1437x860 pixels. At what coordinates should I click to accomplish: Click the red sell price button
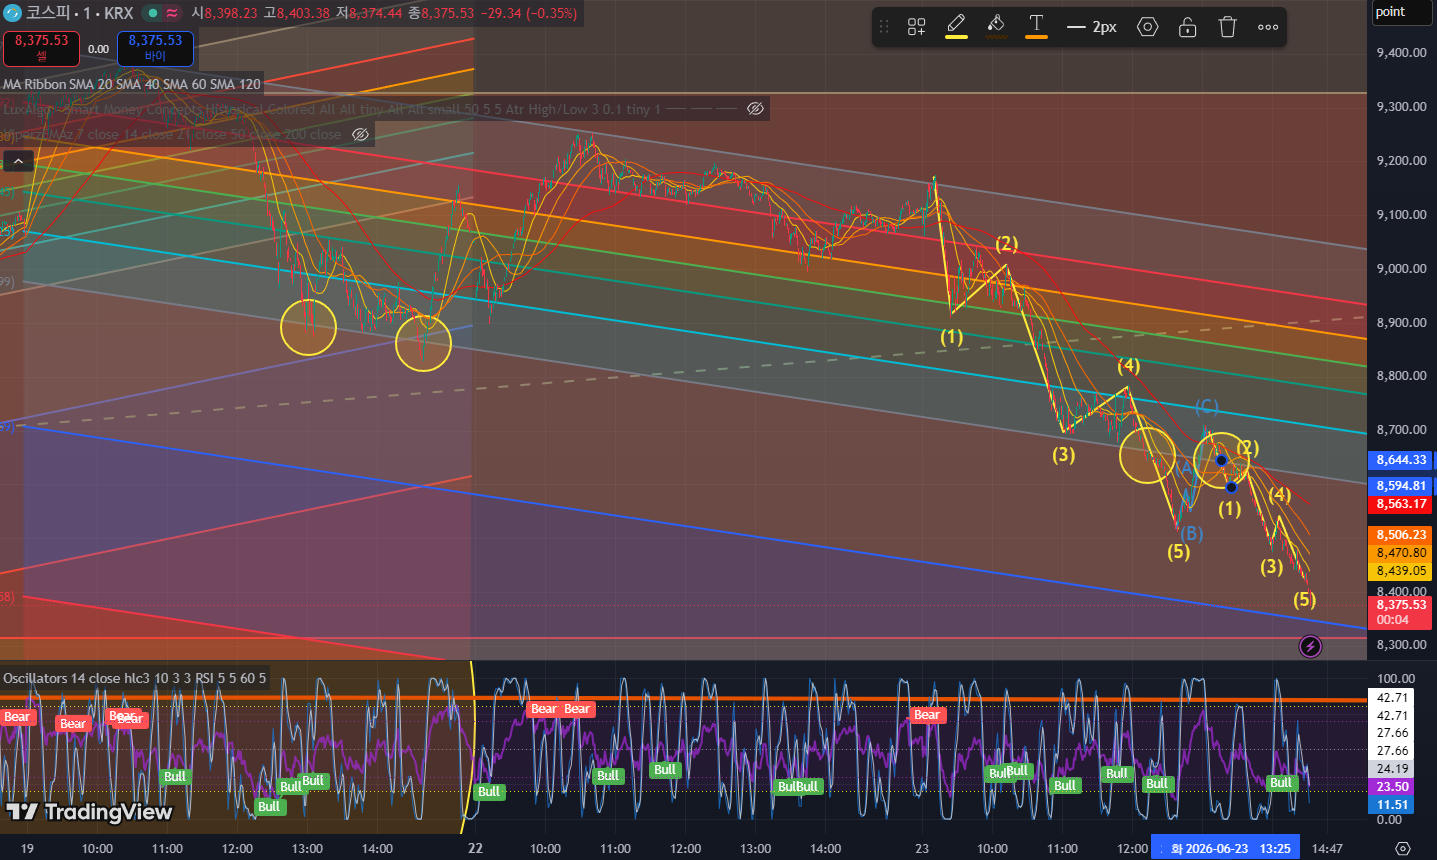41,48
